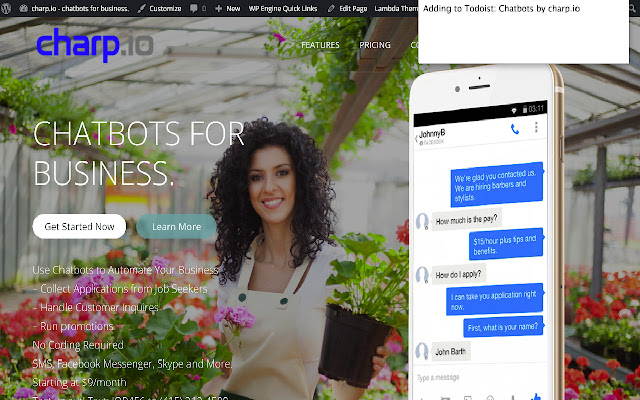Open the charp.io site dashboard menu
The width and height of the screenshot is (640, 400).
74,8
